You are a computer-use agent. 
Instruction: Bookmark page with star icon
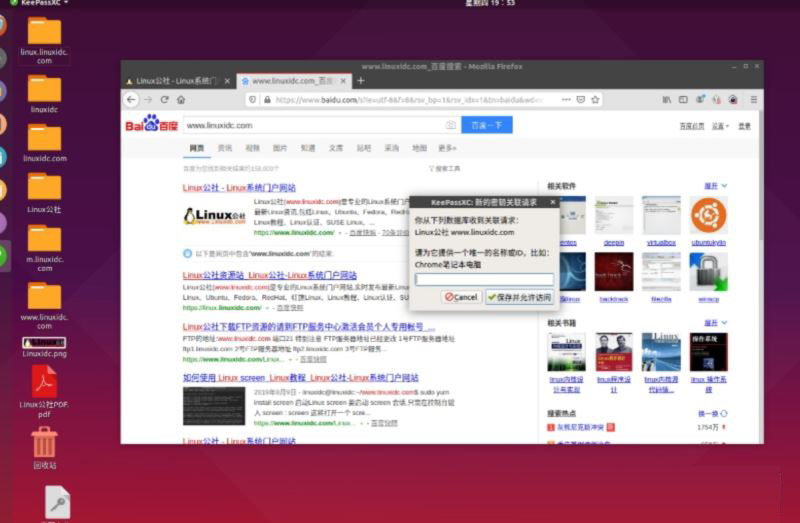595,99
